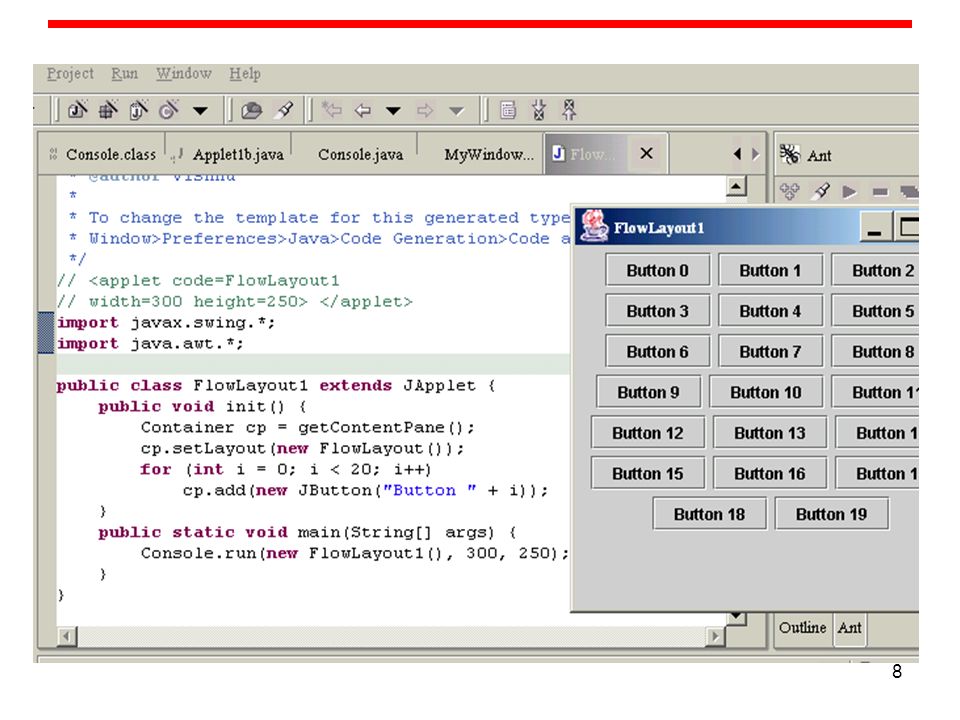Close the Flow... editor tab with X
Image resolution: width=960 pixels, height=720 pixels.
point(647,154)
